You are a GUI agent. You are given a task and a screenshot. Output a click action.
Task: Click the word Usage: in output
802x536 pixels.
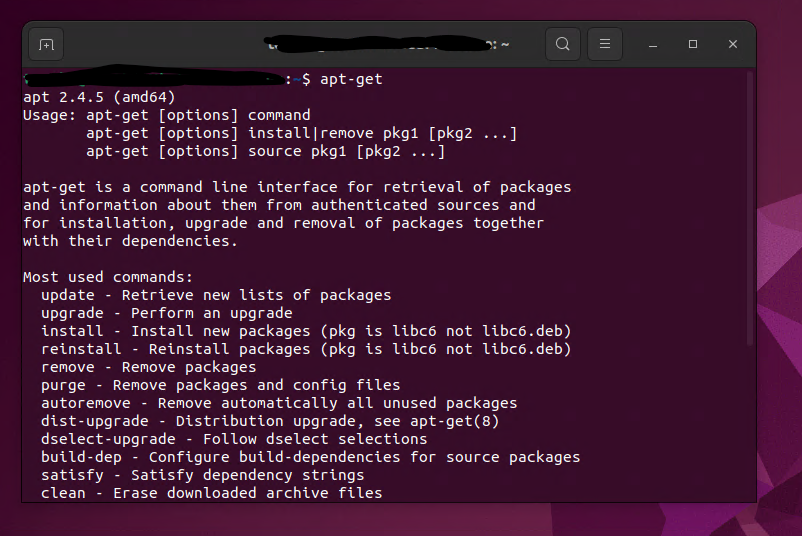click(49, 115)
